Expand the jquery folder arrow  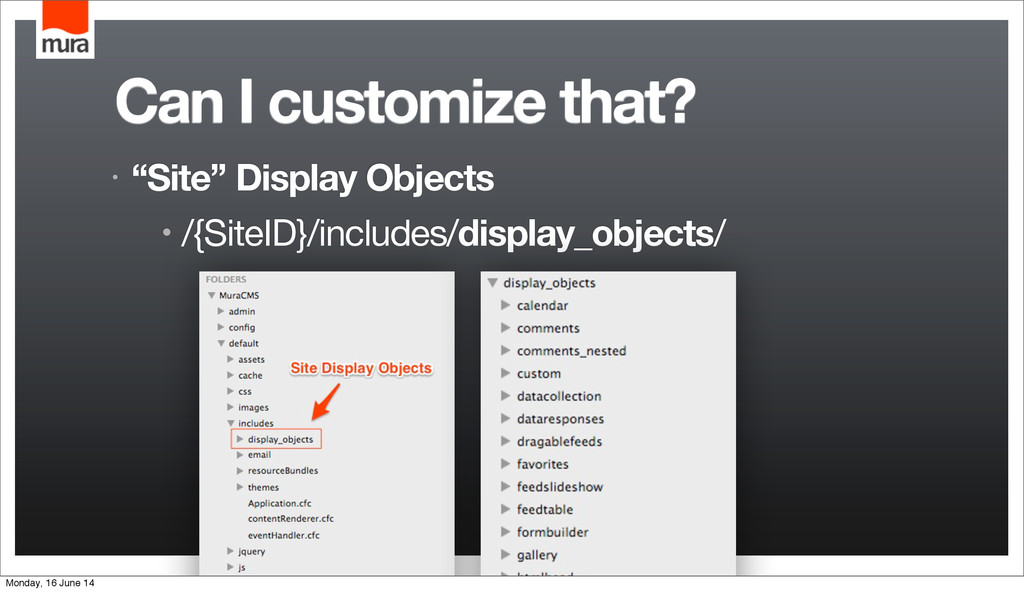(x=231, y=551)
